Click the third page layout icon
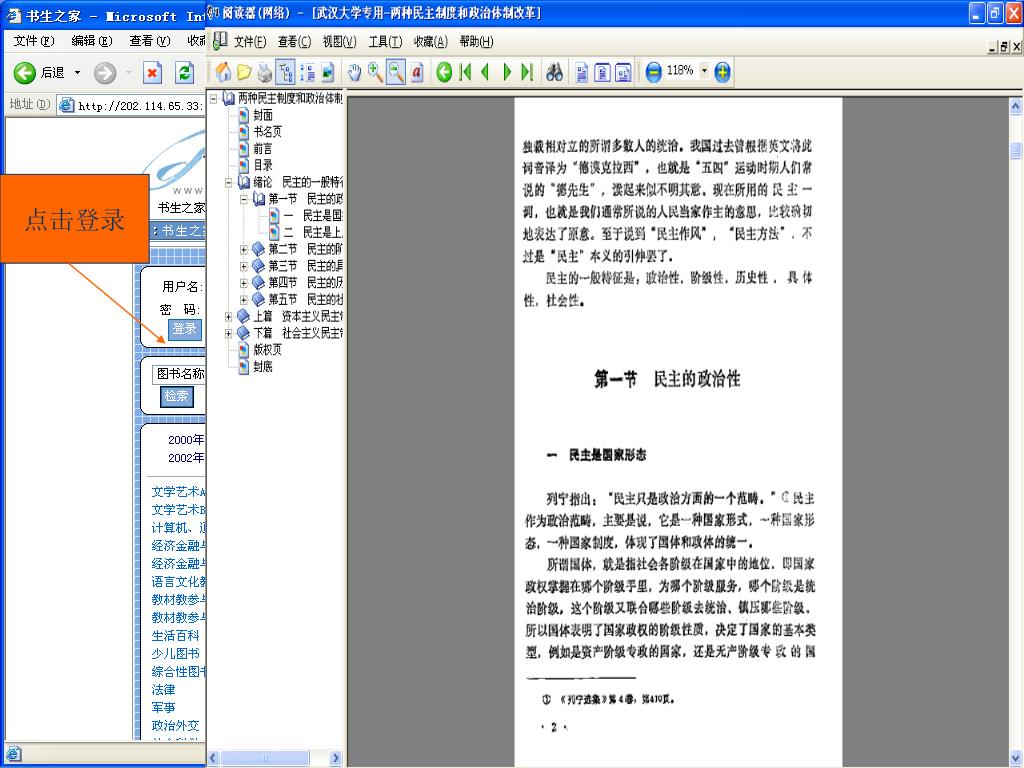The height and width of the screenshot is (768, 1024). [624, 72]
